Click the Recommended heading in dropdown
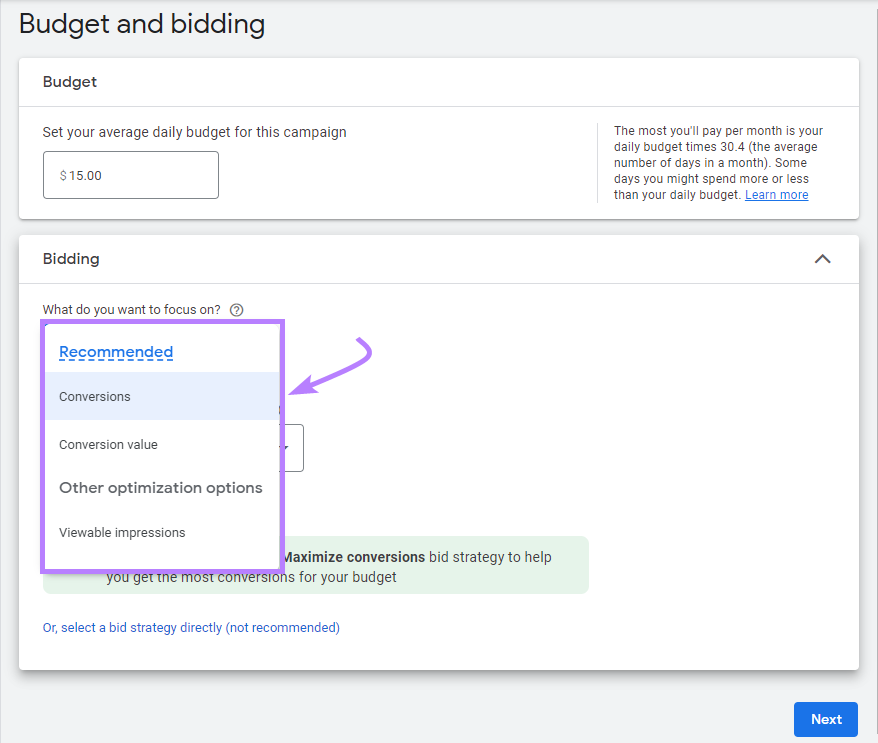Viewport: 878px width, 743px height. 116,352
